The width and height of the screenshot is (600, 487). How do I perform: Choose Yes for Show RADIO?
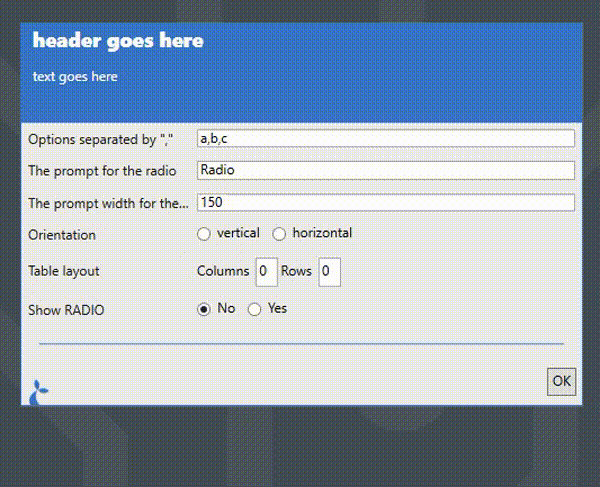coord(254,309)
